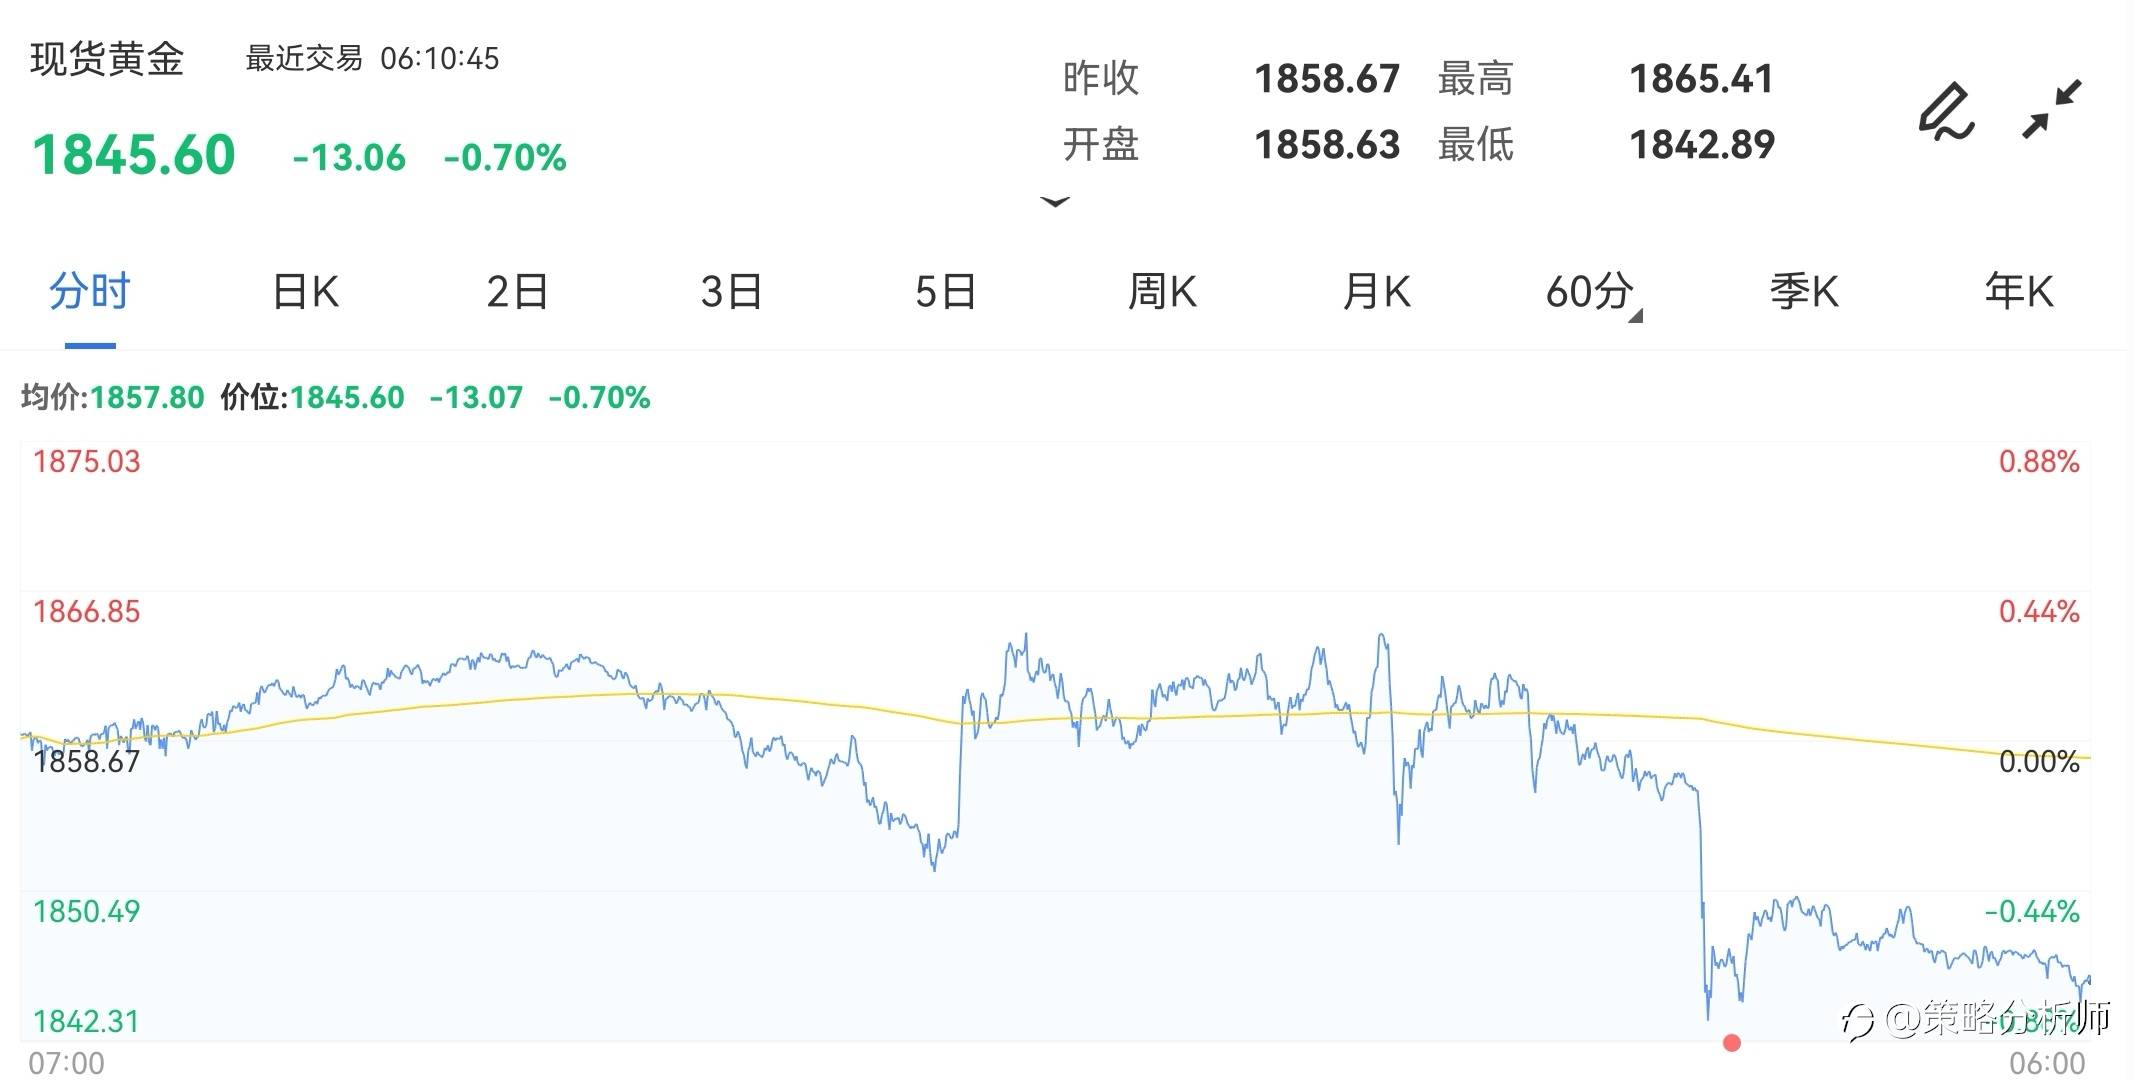Viewport: 2134px width, 1080px height.
Task: Click the 最高 1865.41 value
Action: tap(1701, 79)
